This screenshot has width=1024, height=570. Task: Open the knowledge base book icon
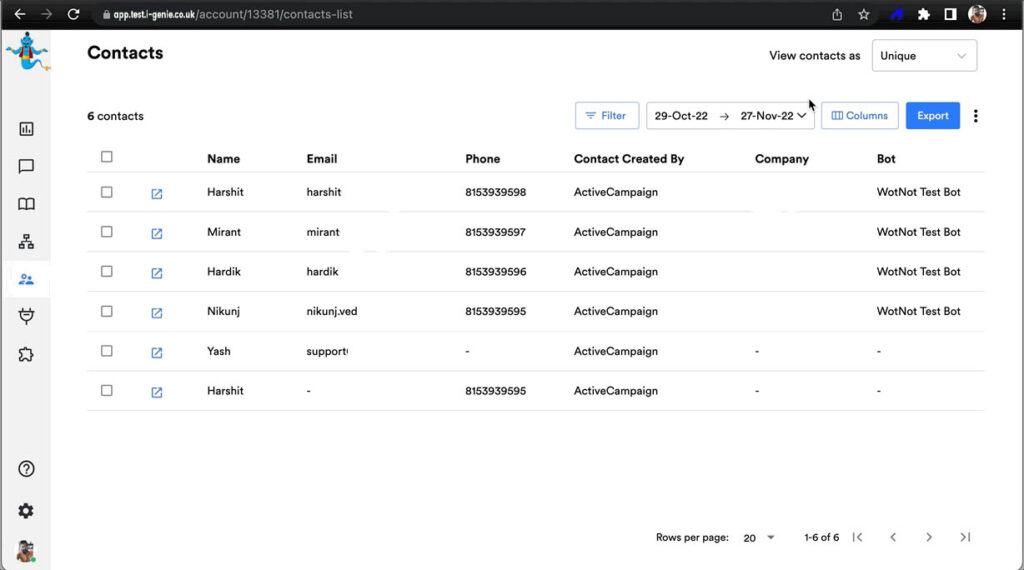tap(26, 204)
